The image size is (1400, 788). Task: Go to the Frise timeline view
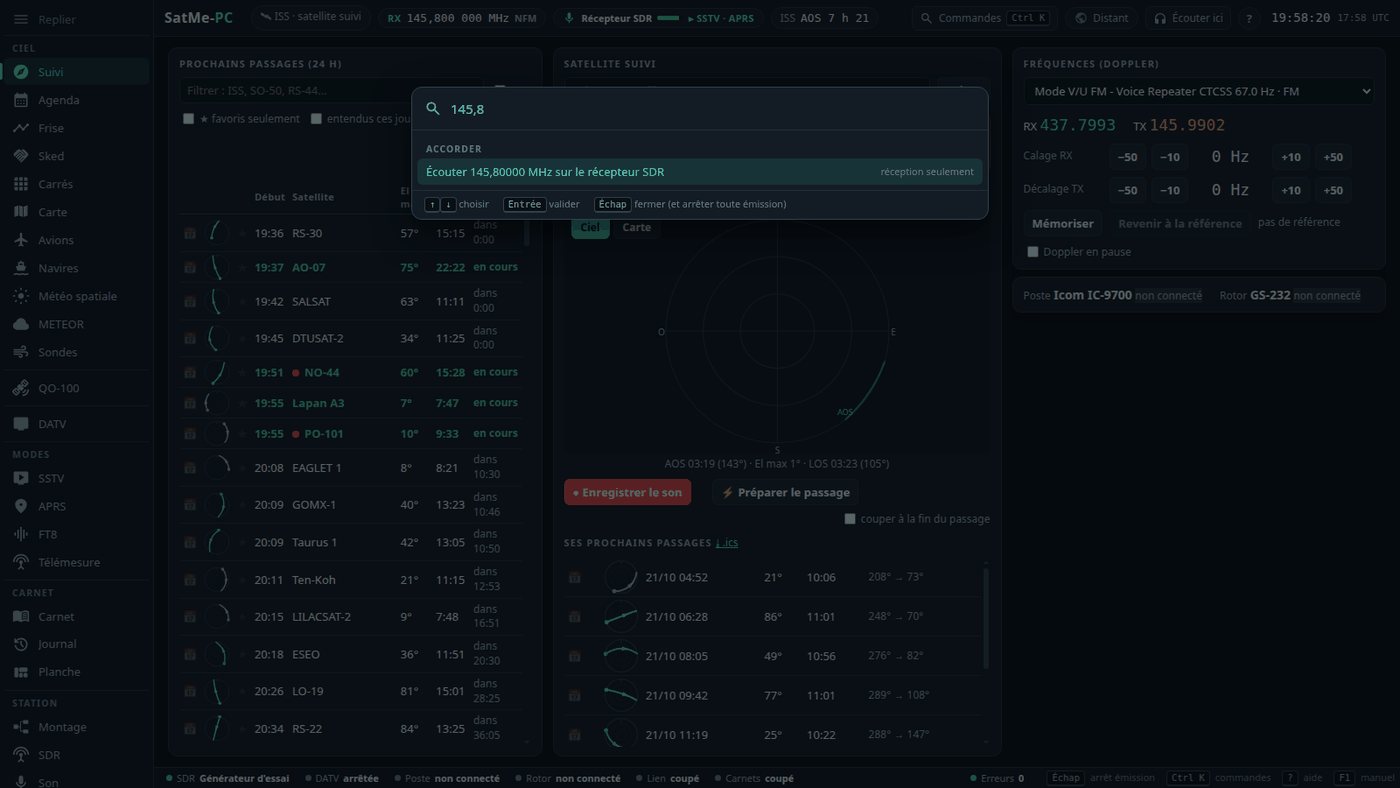click(76, 128)
